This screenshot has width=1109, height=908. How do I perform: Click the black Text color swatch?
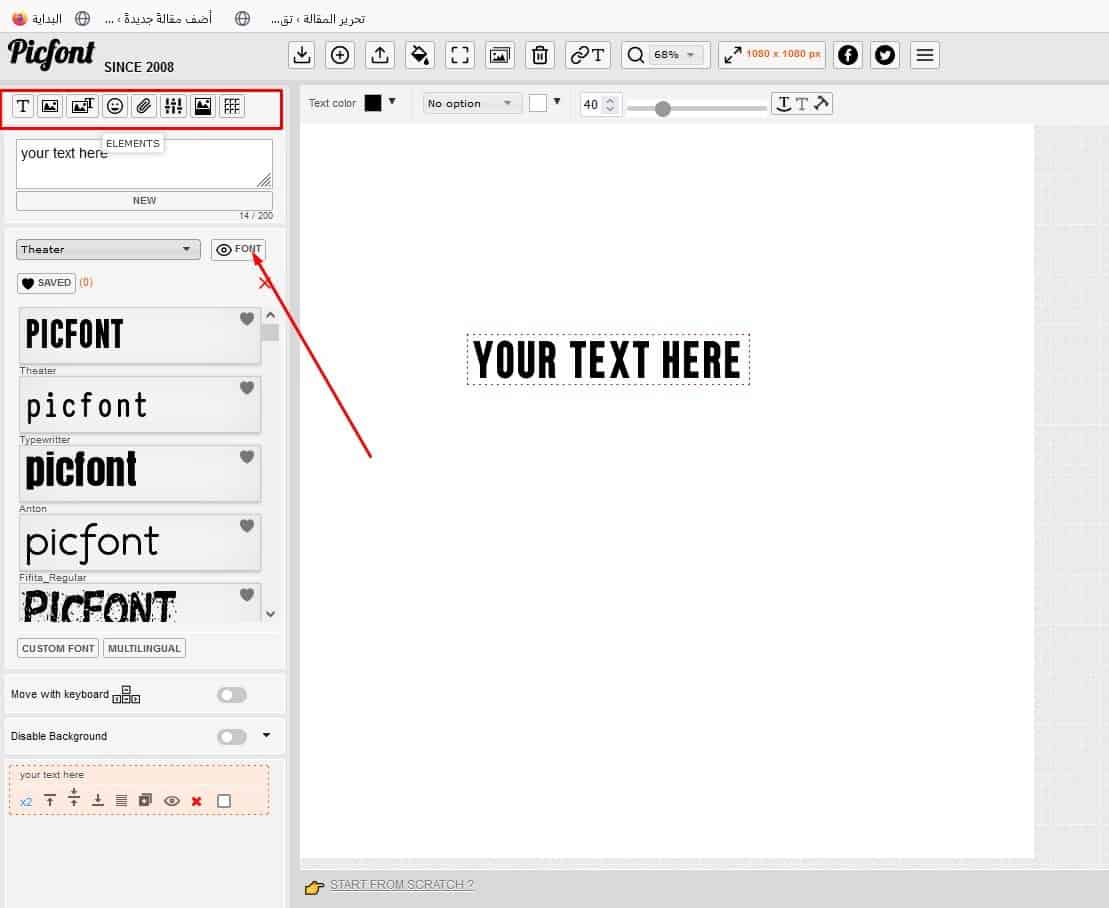pyautogui.click(x=373, y=103)
